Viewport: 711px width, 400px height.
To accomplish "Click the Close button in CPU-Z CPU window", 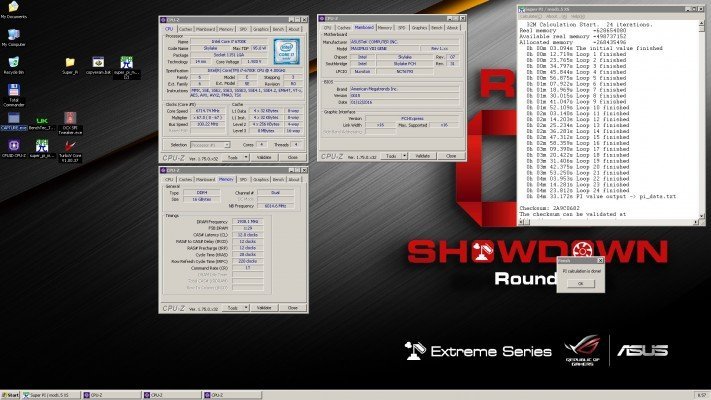I will [x=292, y=157].
